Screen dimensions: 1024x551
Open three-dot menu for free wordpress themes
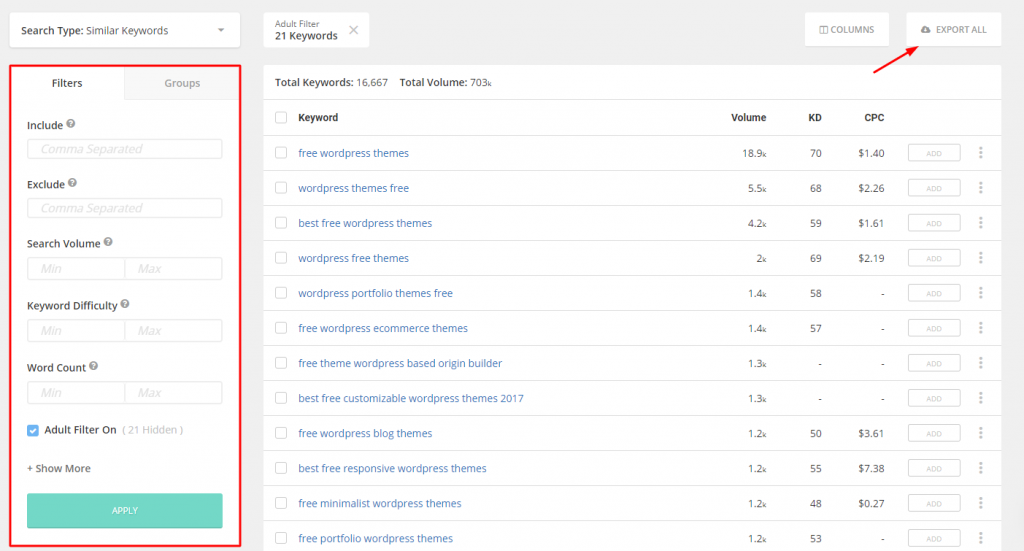(980, 153)
